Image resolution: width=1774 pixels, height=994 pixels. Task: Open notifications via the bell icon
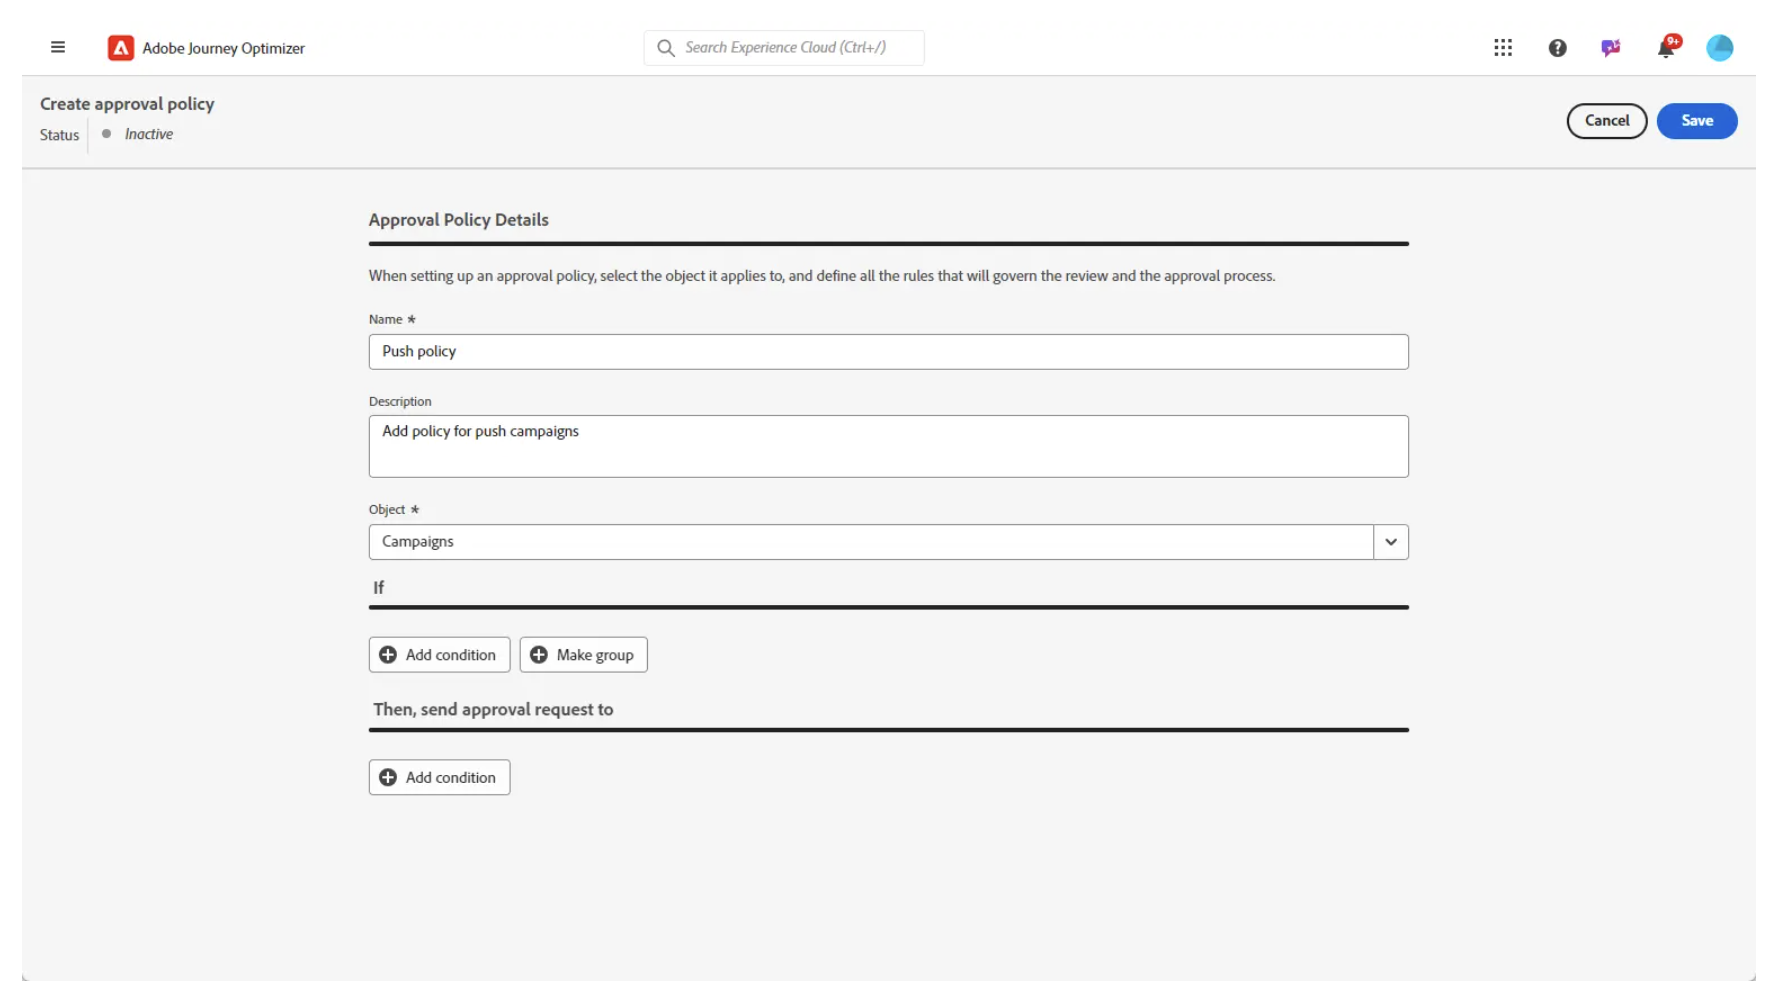click(x=1666, y=47)
